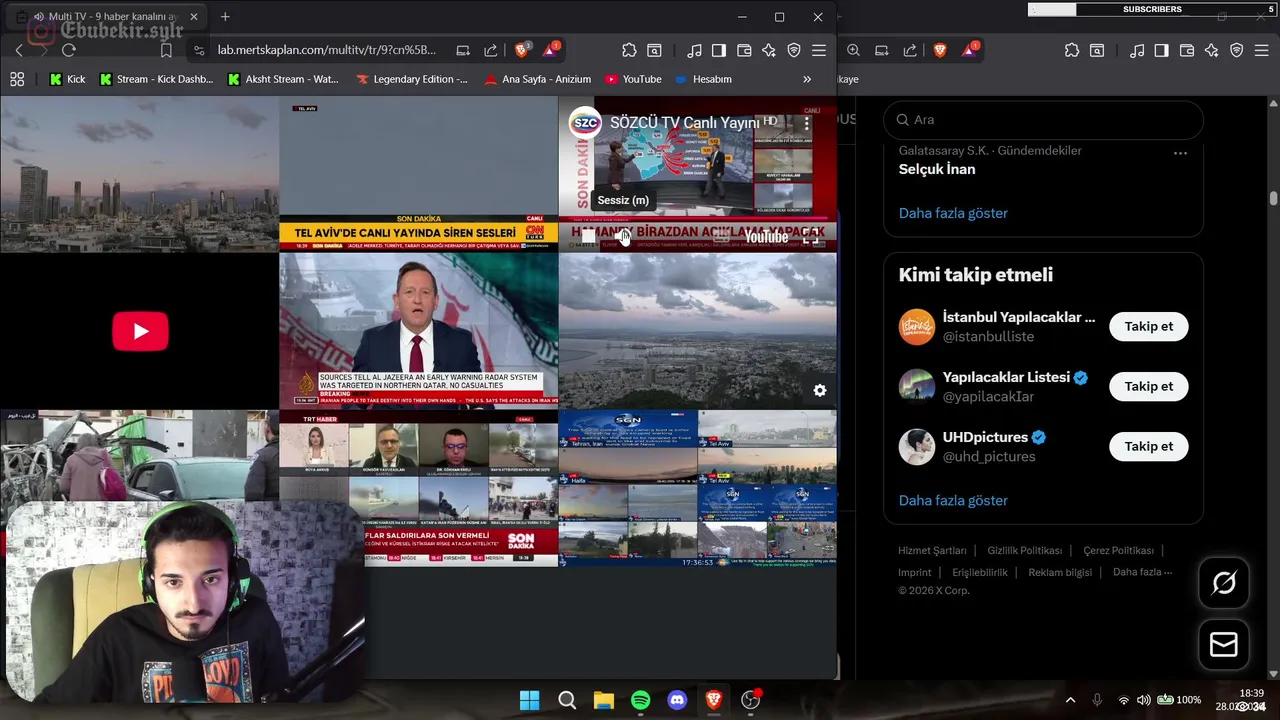Open Leo AI in Multi TV window

pyautogui.click(x=769, y=50)
